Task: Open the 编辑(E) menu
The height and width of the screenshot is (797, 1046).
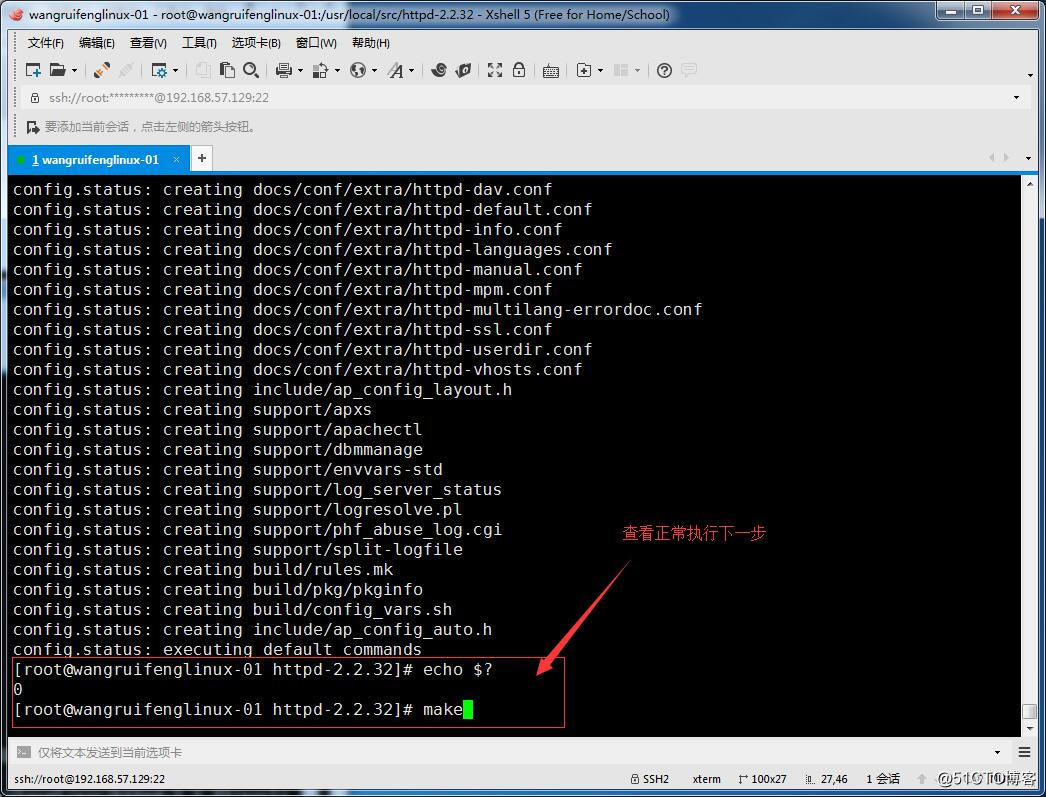Action: click(97, 43)
